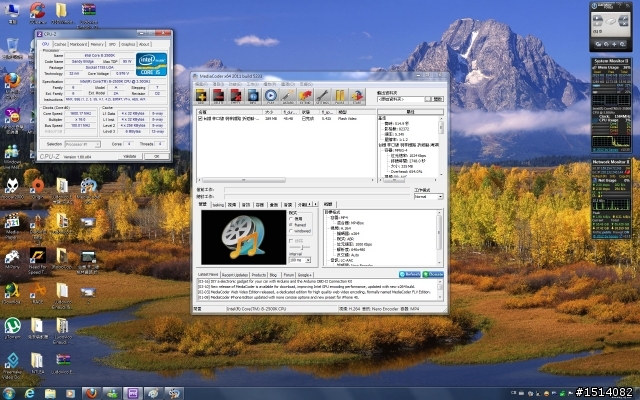Open Internet Explorer from the taskbar
Screen dimensions: 640x400
[x=29, y=393]
